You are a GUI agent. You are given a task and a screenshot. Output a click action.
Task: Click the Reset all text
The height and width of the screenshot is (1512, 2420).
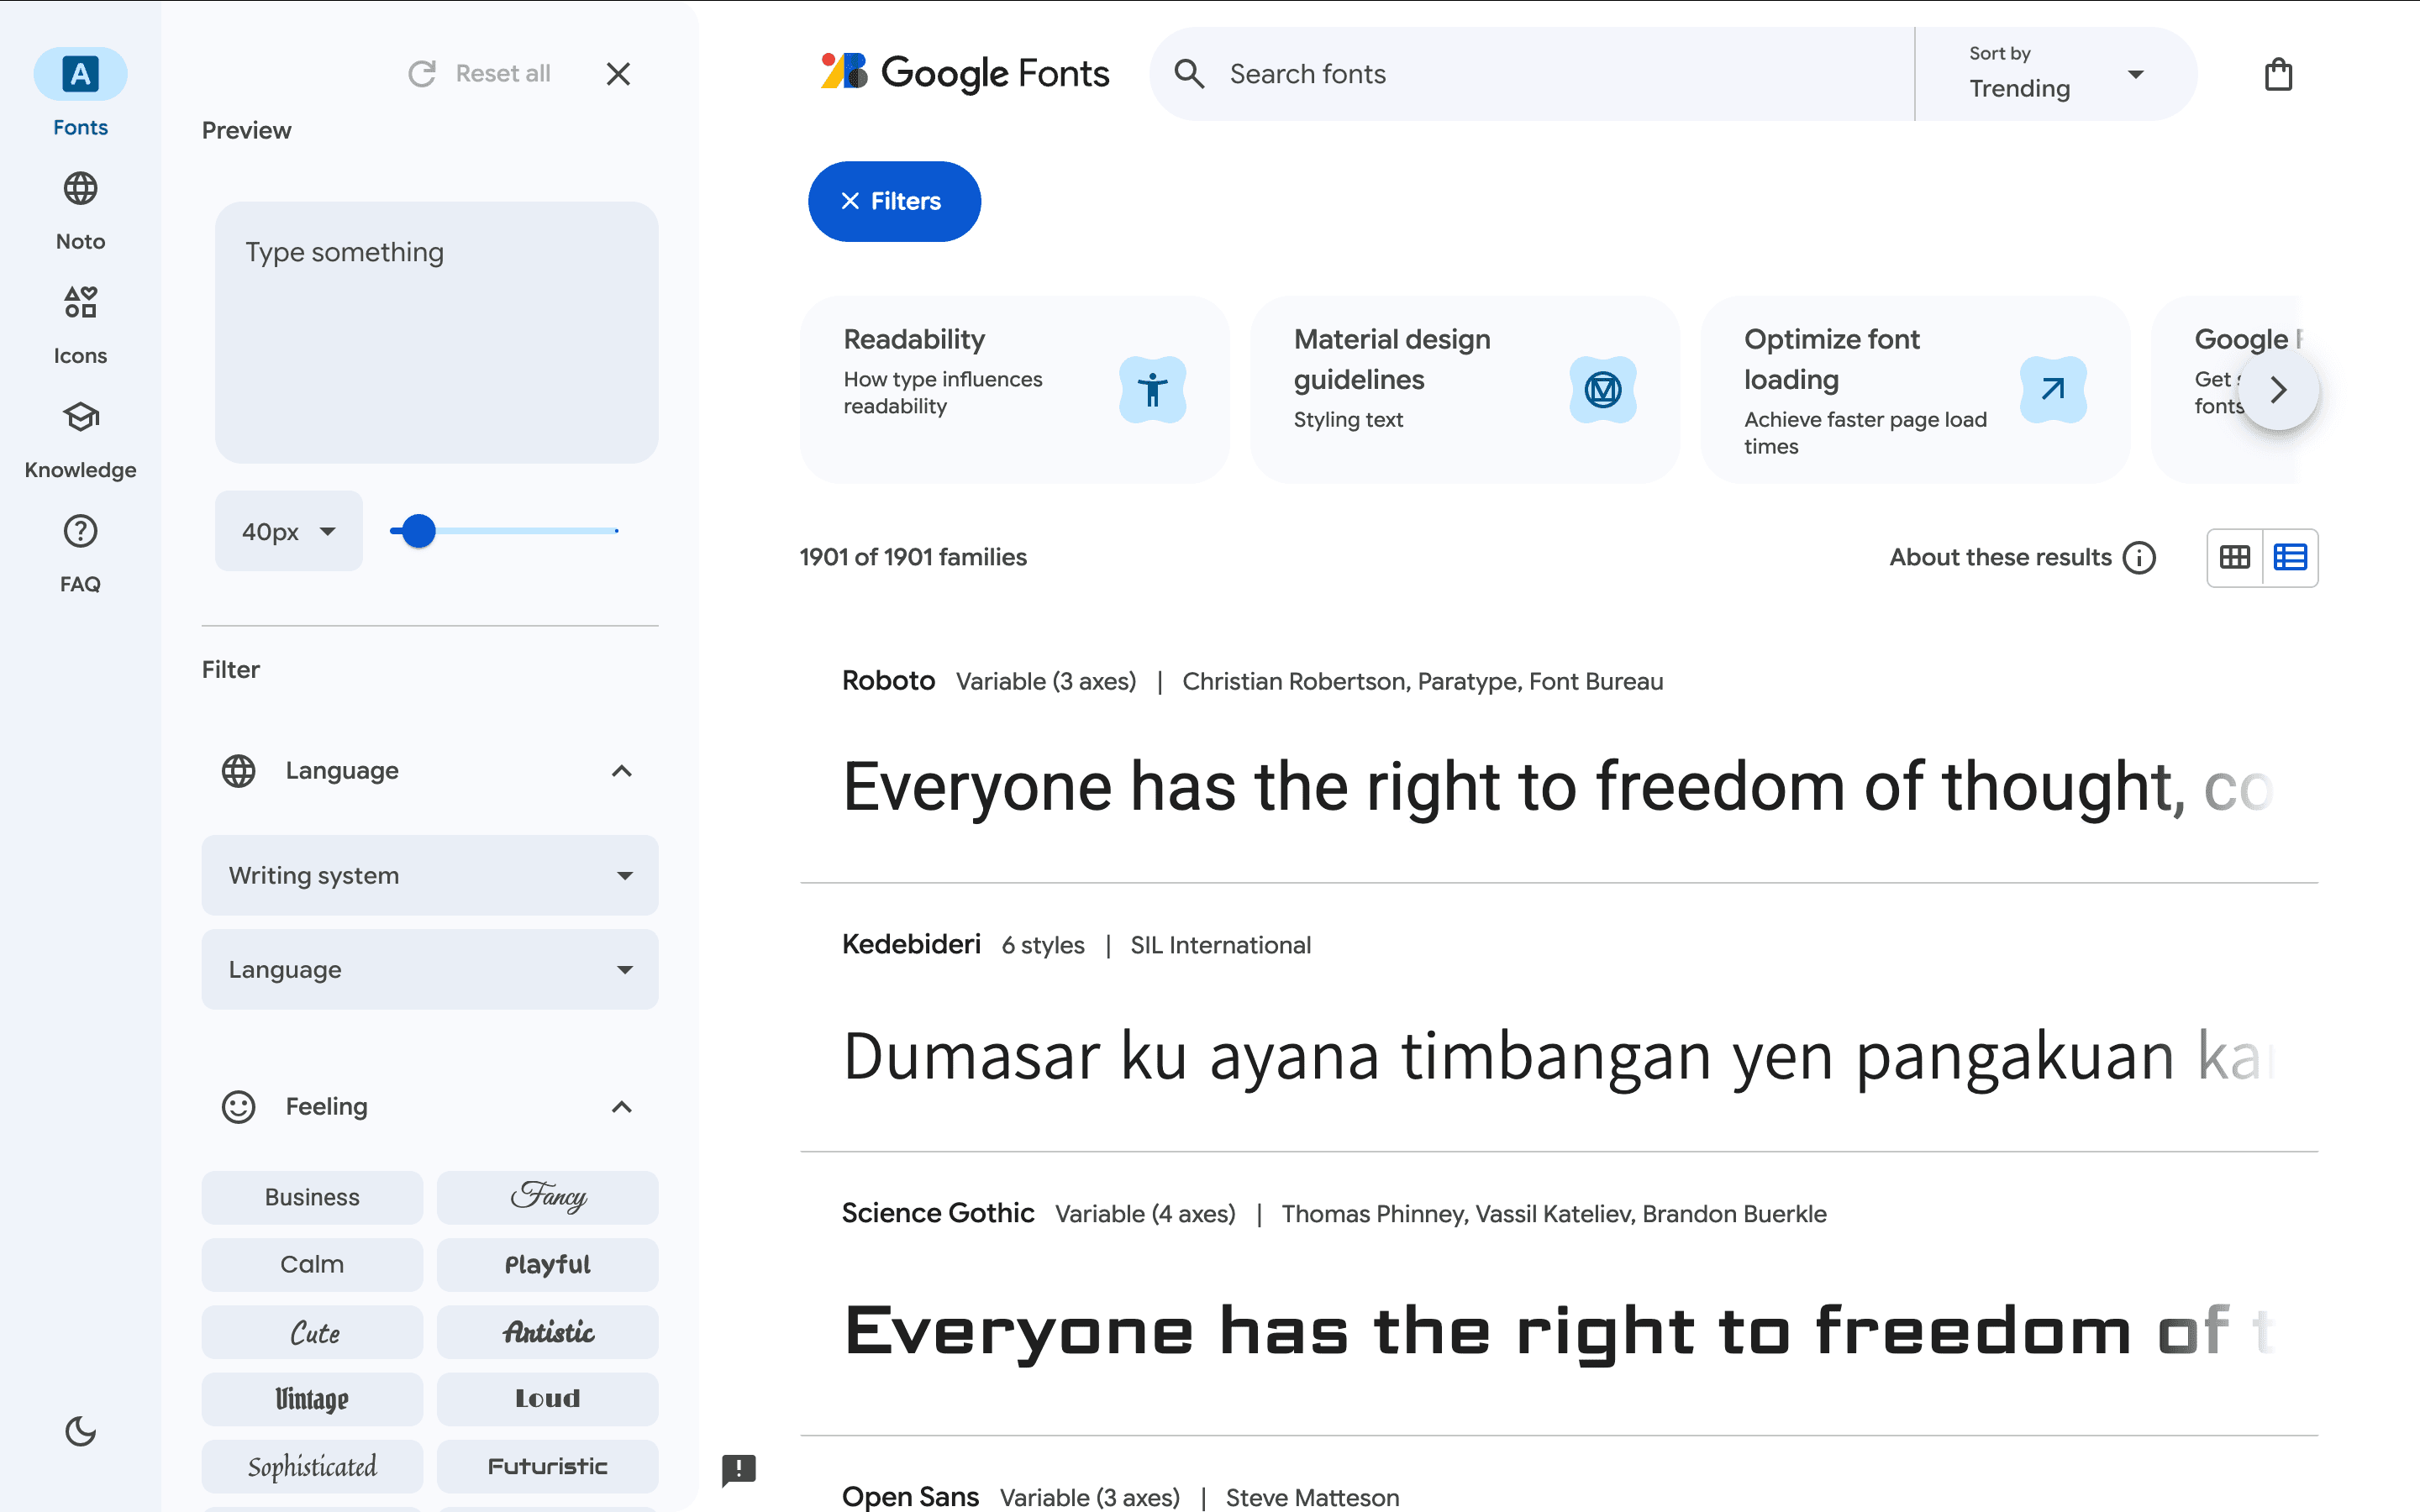click(503, 73)
